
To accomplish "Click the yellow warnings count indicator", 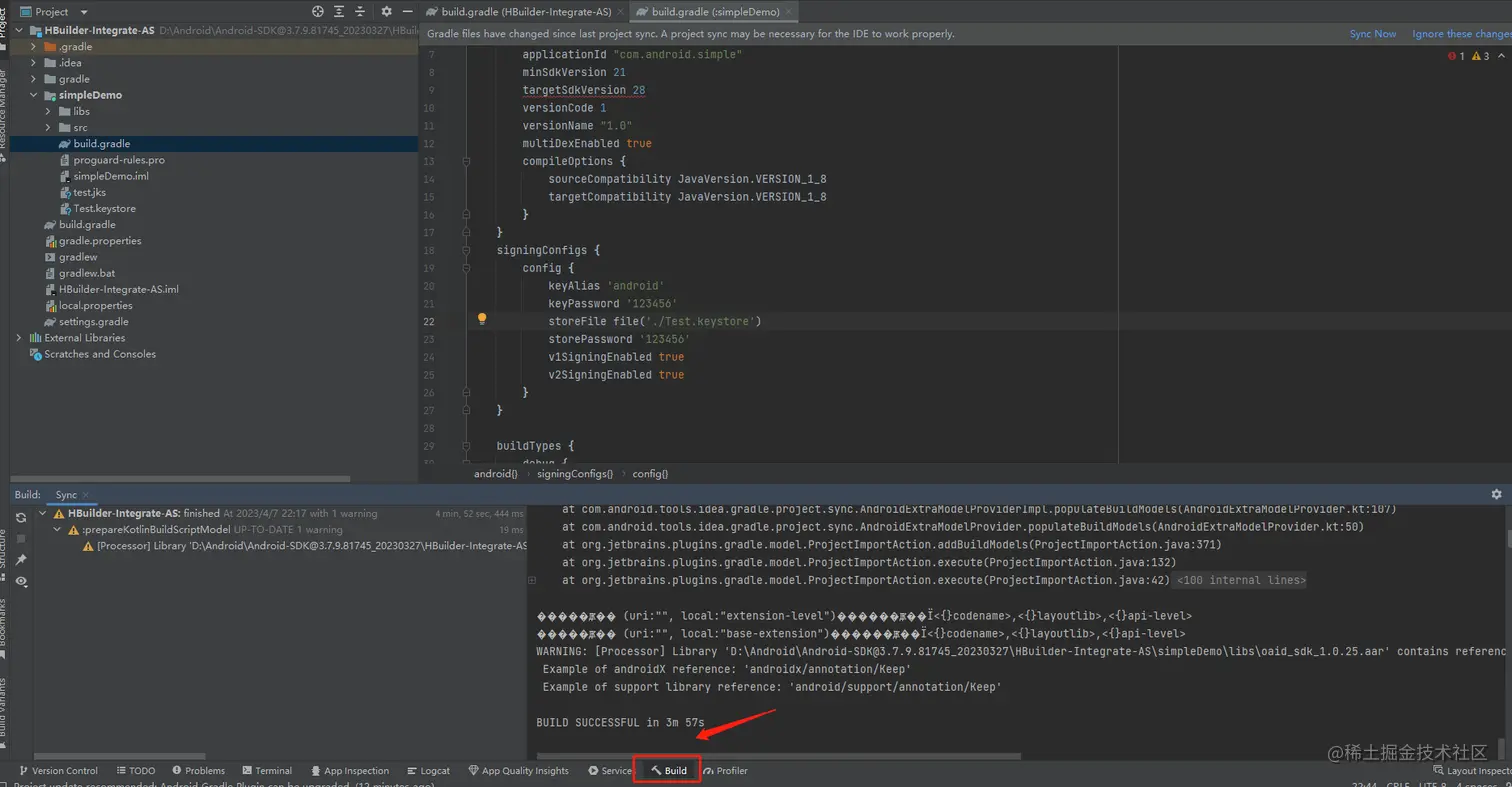I will pos(1481,56).
